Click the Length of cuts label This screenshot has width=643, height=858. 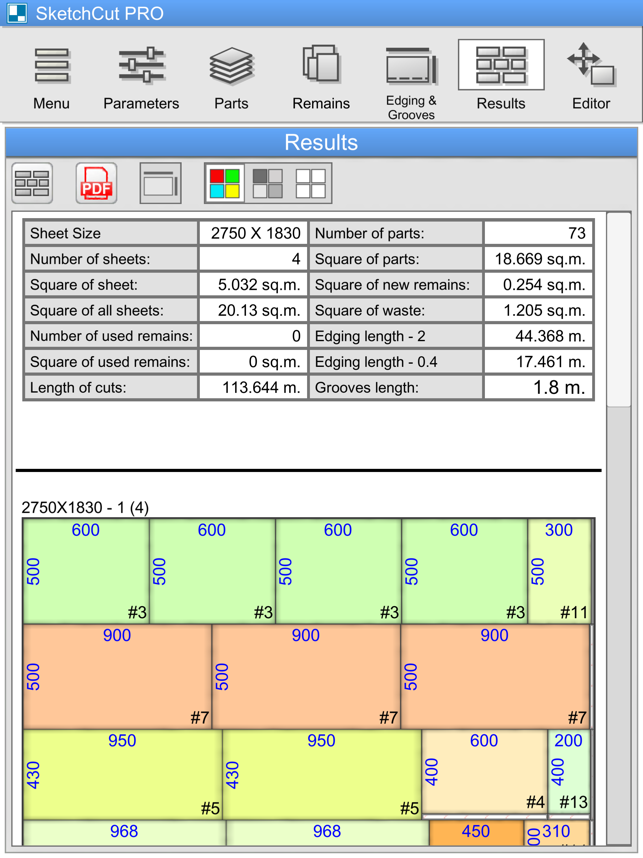click(x=78, y=387)
